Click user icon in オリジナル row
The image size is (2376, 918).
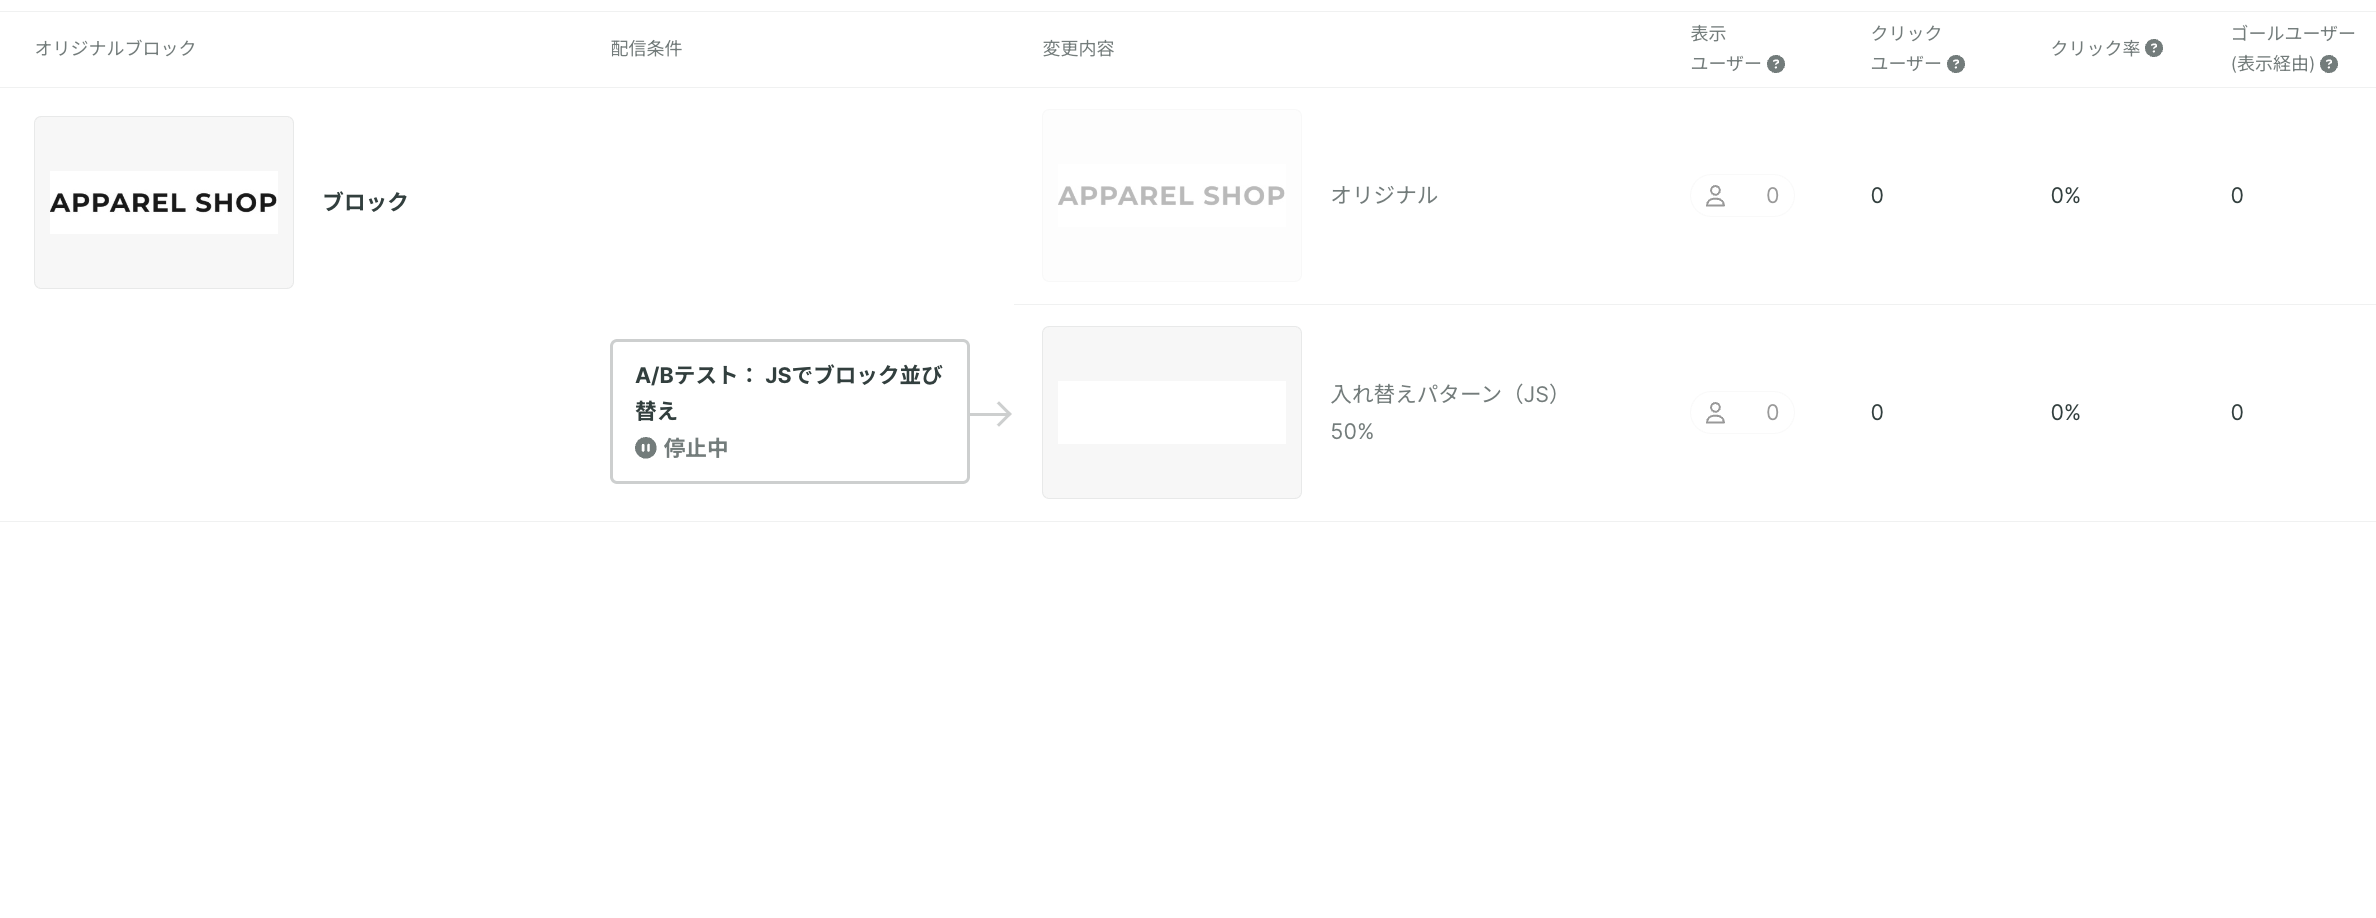point(1715,196)
